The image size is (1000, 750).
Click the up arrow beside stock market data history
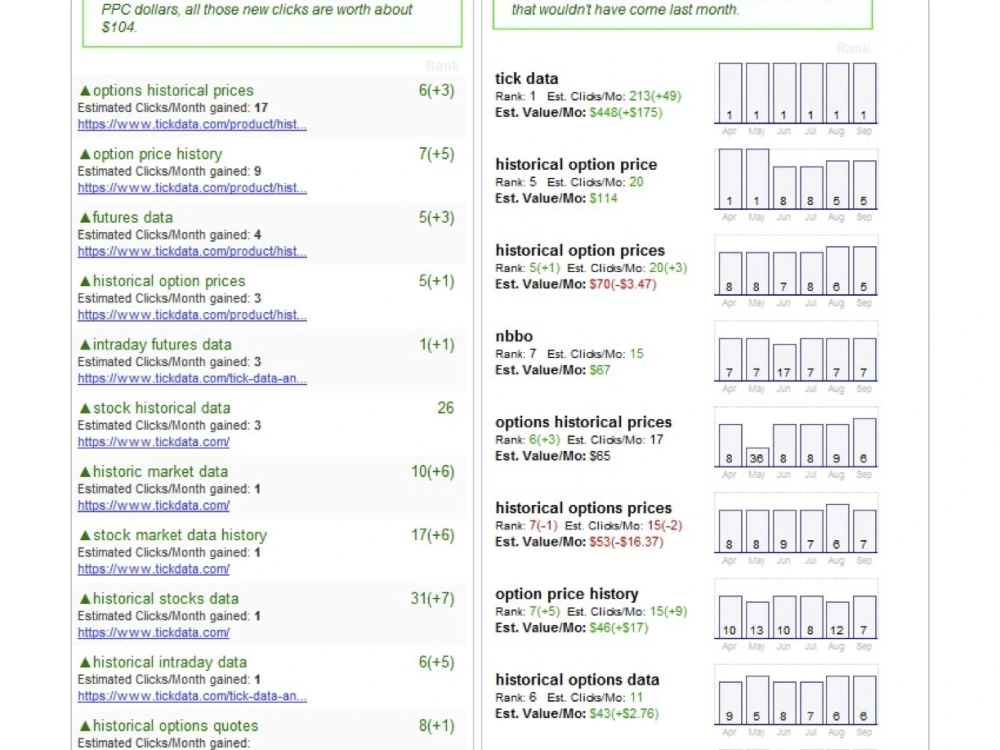point(85,536)
